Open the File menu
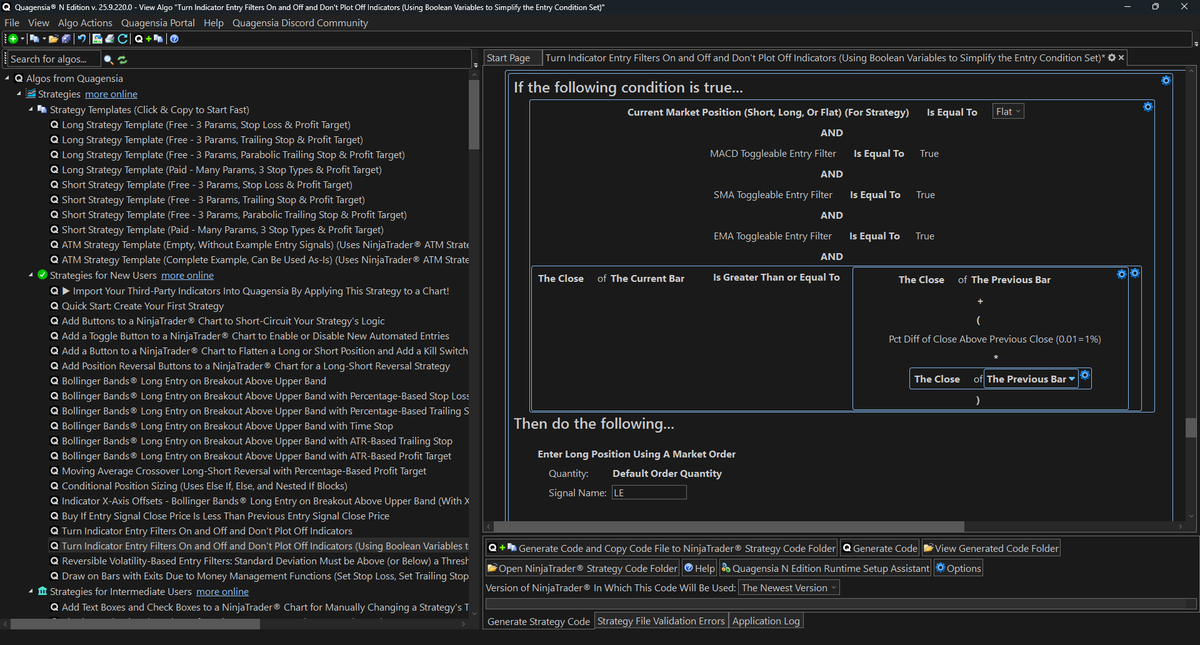The height and width of the screenshot is (645, 1200). (x=13, y=22)
